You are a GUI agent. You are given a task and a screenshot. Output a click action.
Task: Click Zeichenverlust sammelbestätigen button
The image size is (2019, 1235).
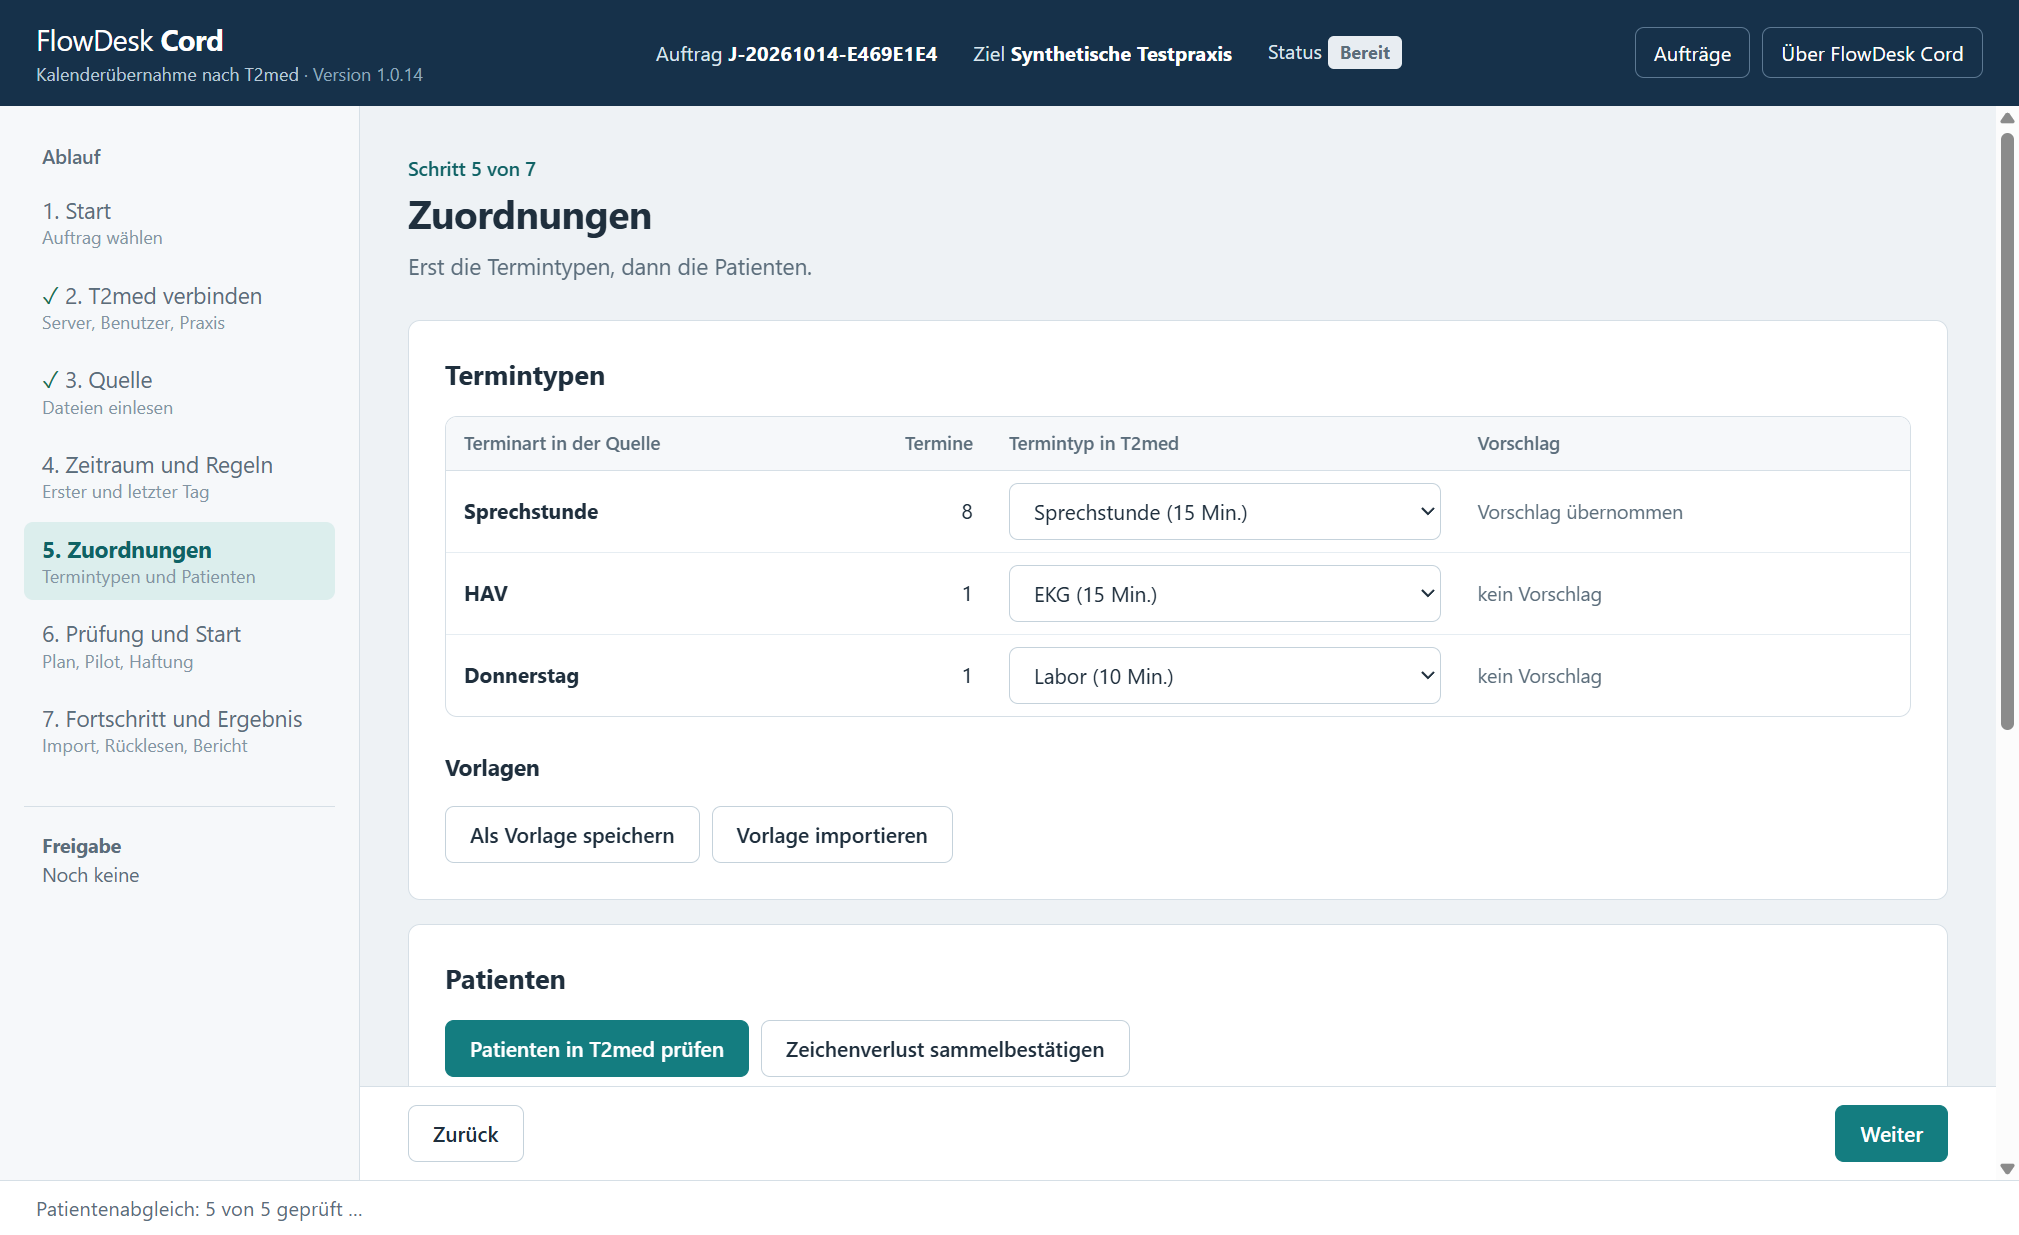coord(945,1049)
